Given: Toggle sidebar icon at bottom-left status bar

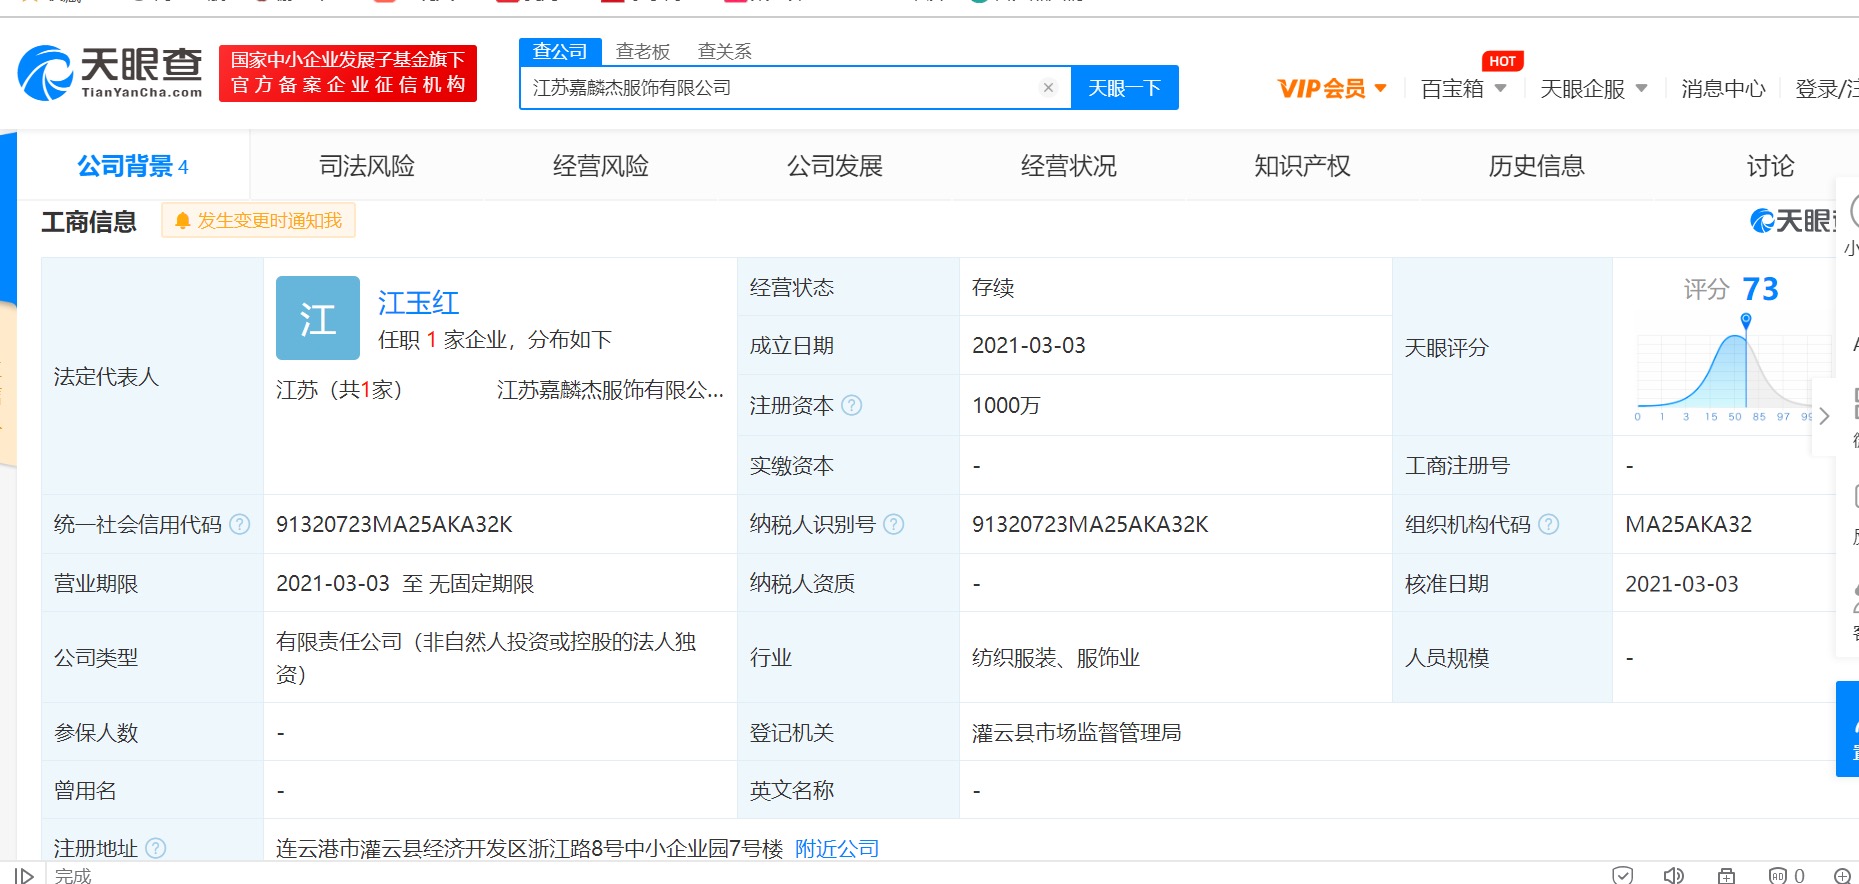Looking at the screenshot, I should click(24, 875).
